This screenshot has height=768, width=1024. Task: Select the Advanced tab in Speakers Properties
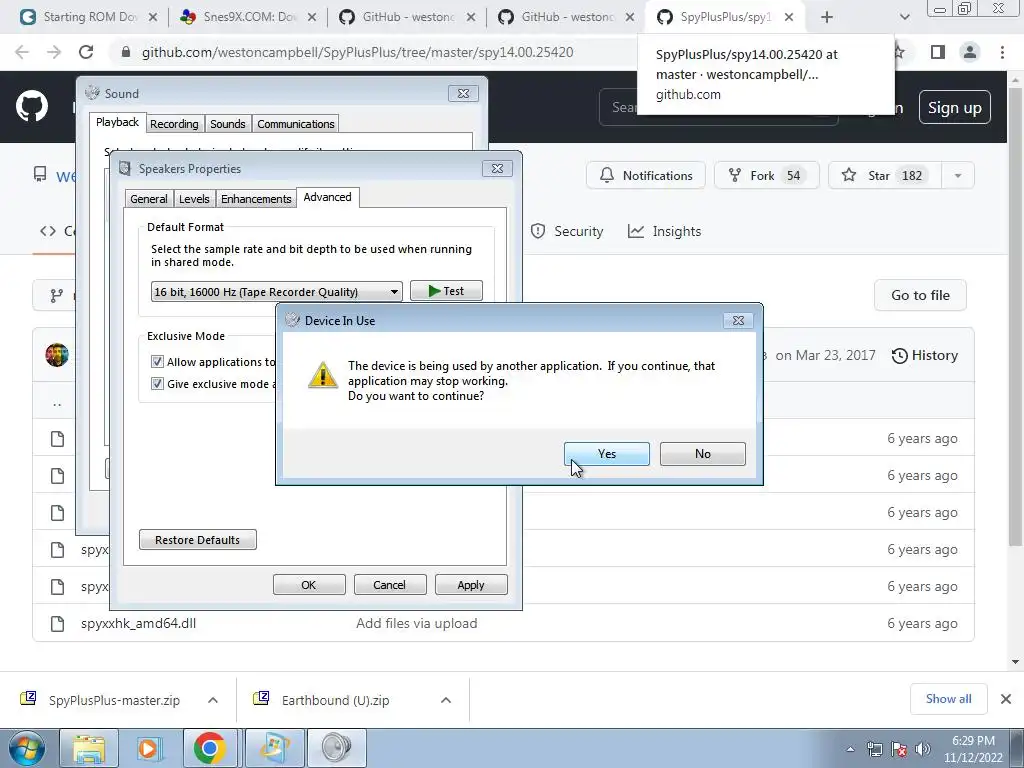click(327, 197)
